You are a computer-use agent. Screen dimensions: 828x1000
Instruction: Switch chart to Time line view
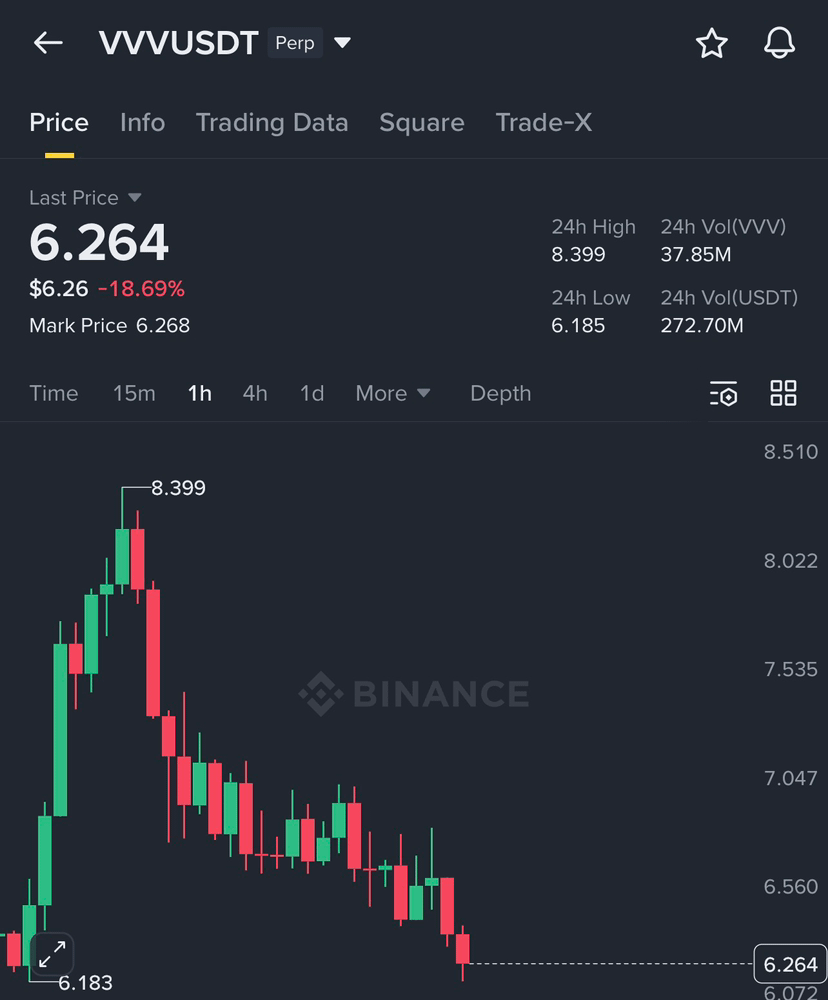(54, 393)
